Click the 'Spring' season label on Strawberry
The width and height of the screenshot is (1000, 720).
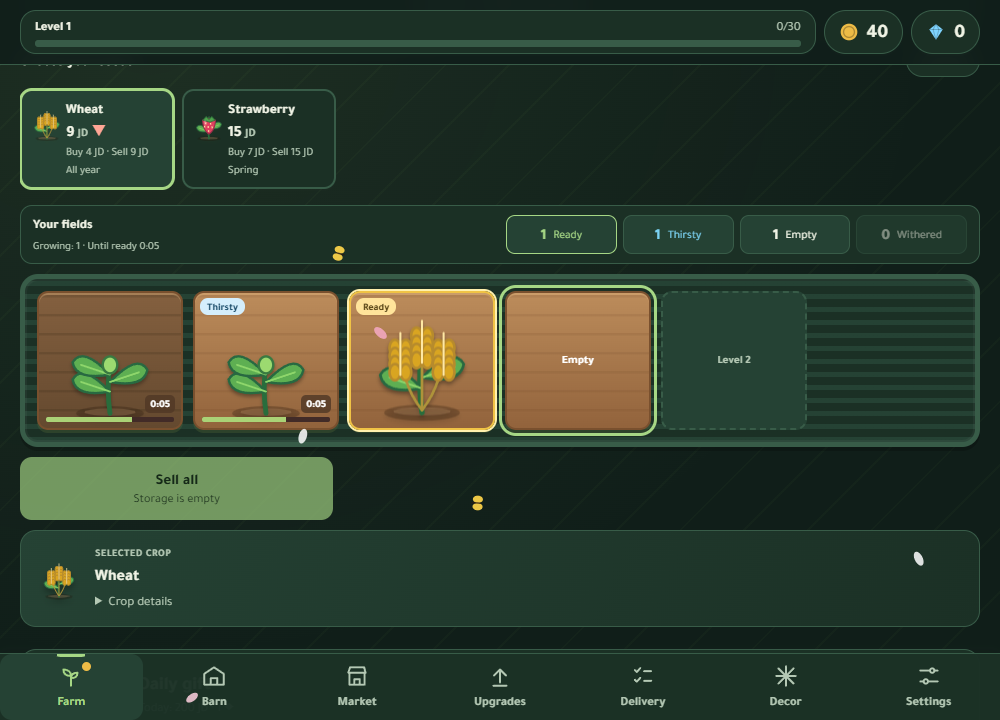coord(243,170)
